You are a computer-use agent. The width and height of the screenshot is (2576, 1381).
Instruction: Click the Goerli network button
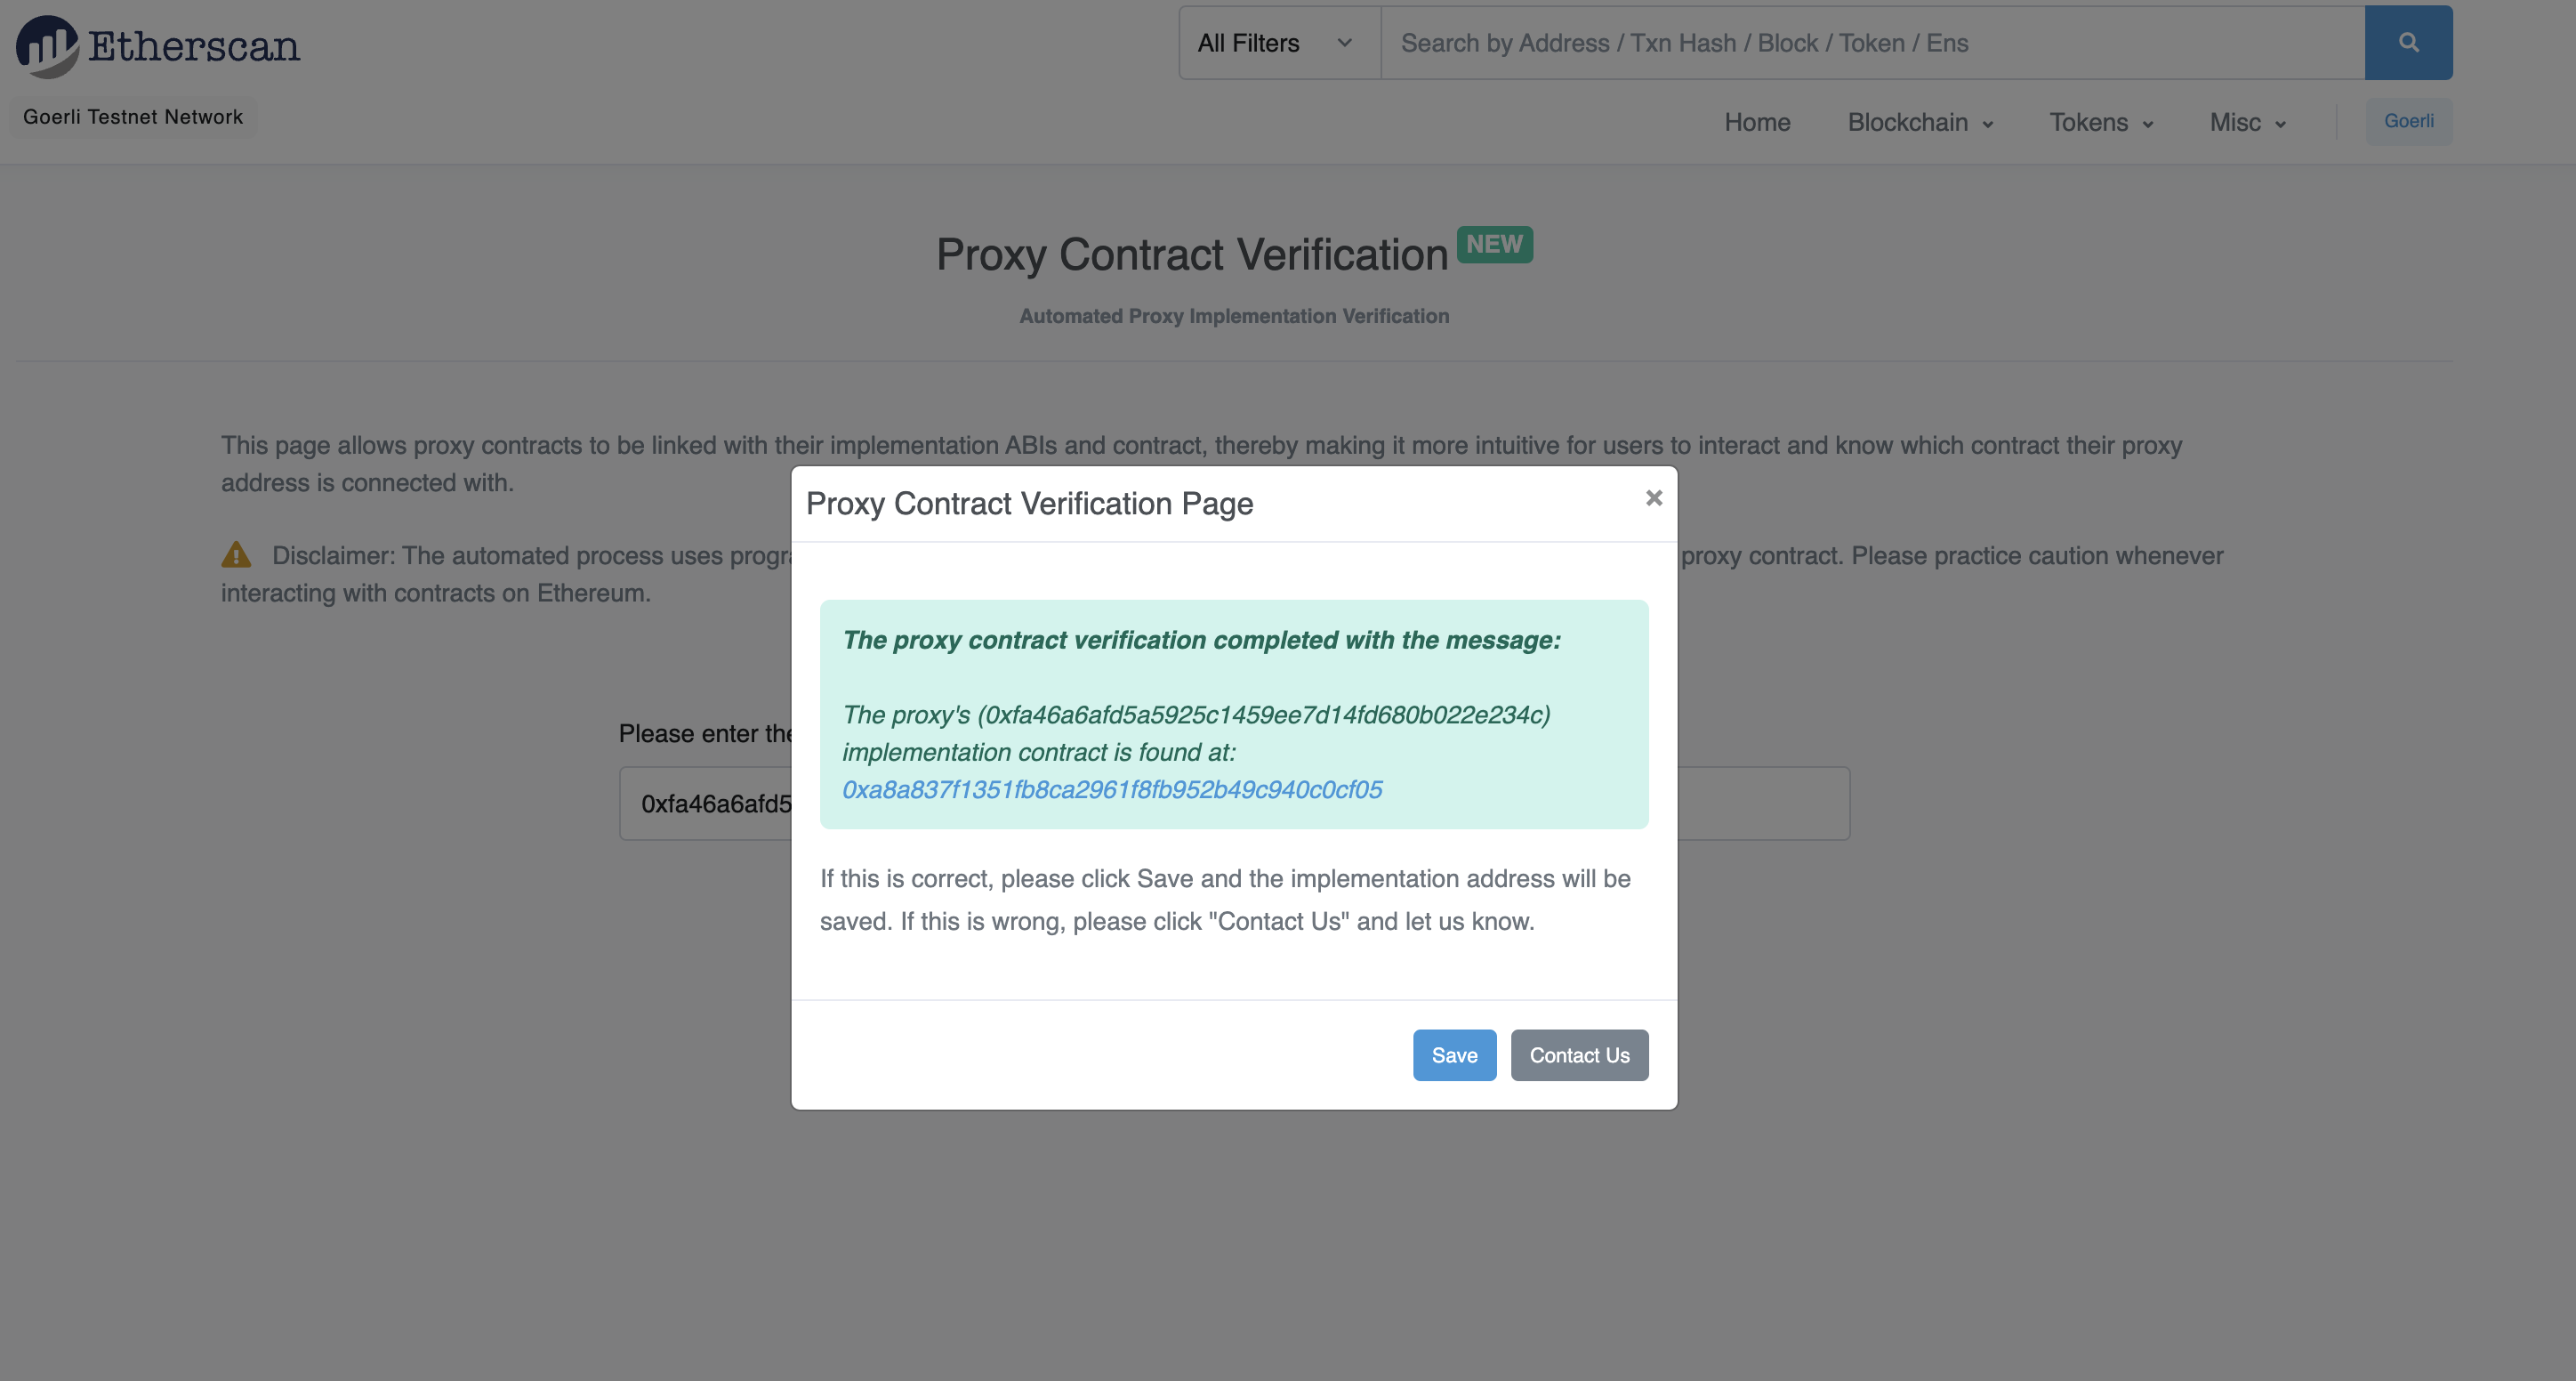pyautogui.click(x=2408, y=121)
